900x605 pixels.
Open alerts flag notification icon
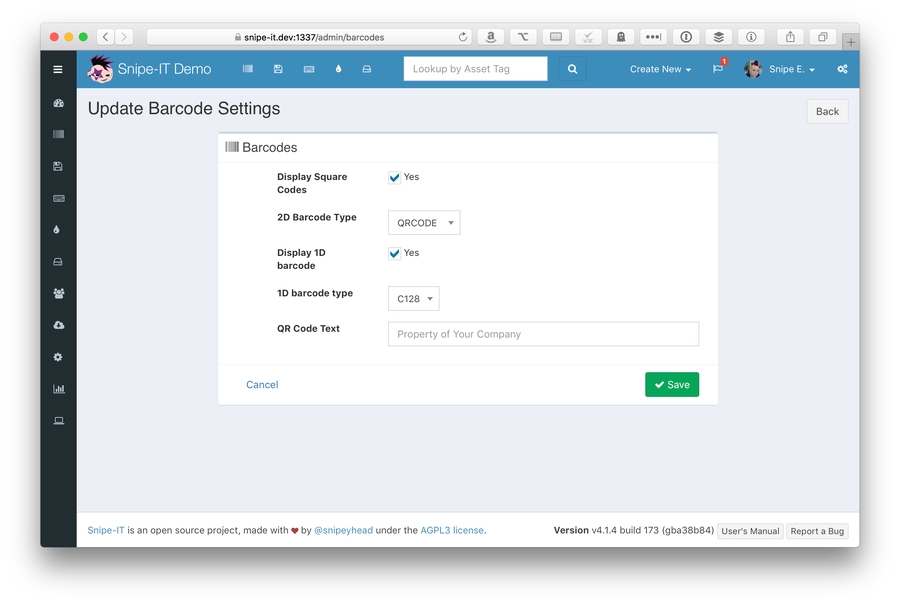tap(718, 69)
